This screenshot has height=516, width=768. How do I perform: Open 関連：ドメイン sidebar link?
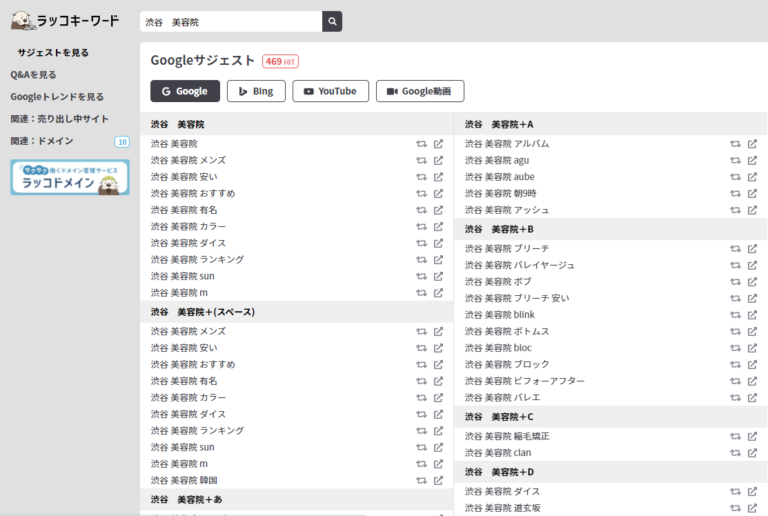[42, 141]
